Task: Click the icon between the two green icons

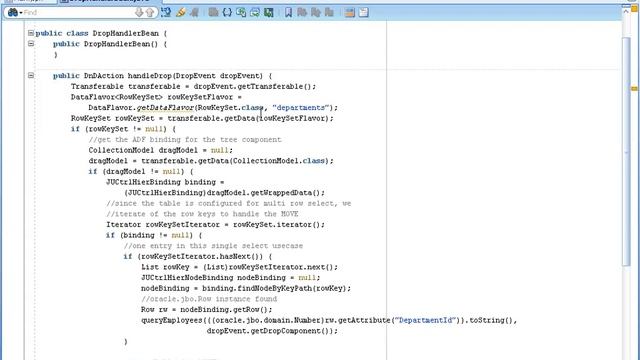Action: pyautogui.click(x=255, y=13)
